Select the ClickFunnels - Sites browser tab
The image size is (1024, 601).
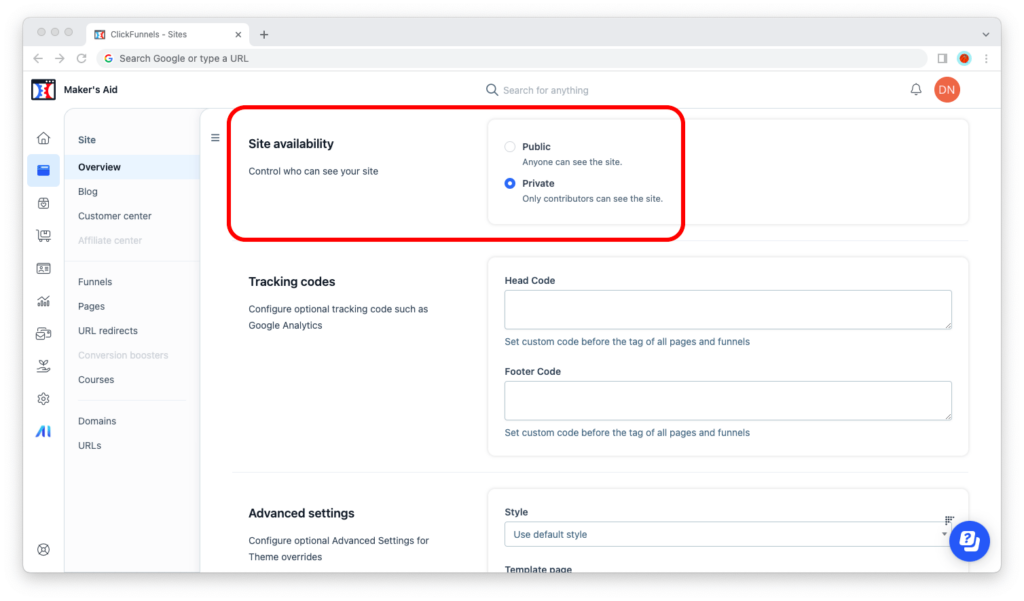168,35
